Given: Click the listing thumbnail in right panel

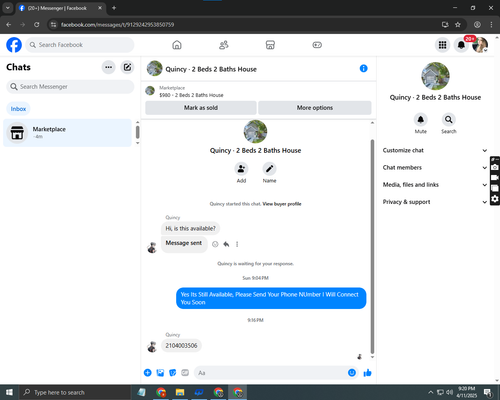Looking at the screenshot, I should pos(435,76).
